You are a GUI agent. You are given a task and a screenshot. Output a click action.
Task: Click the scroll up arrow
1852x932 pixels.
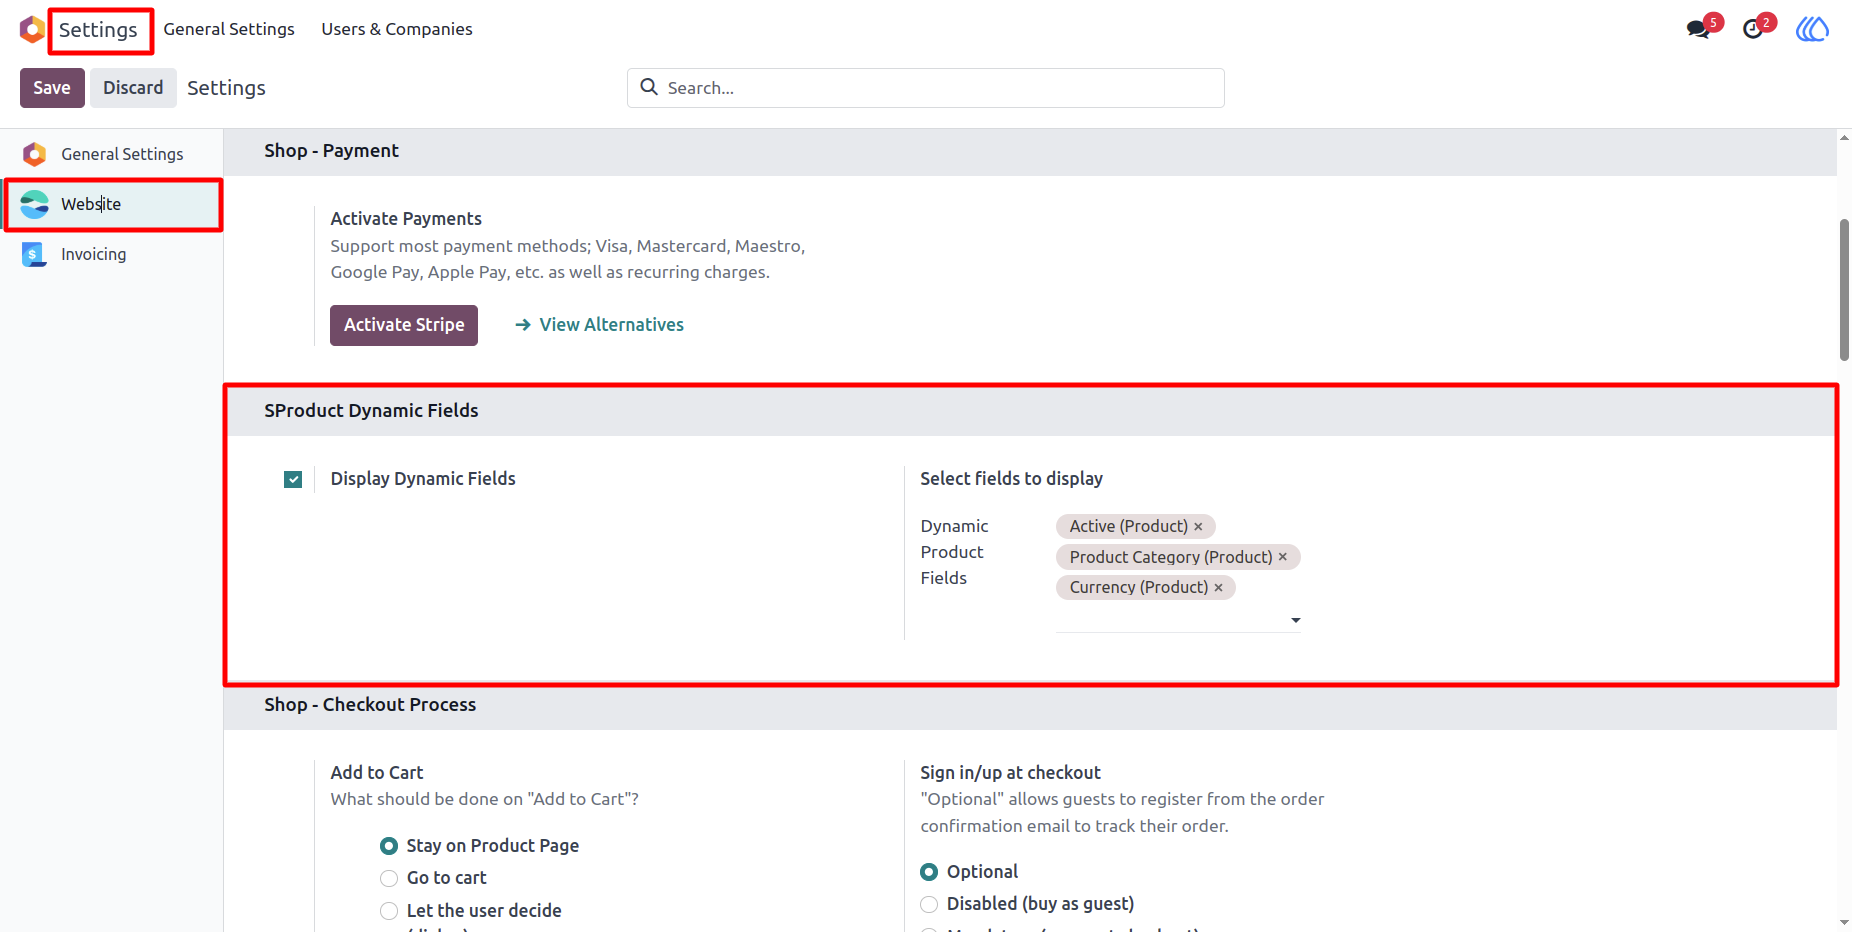(x=1844, y=137)
